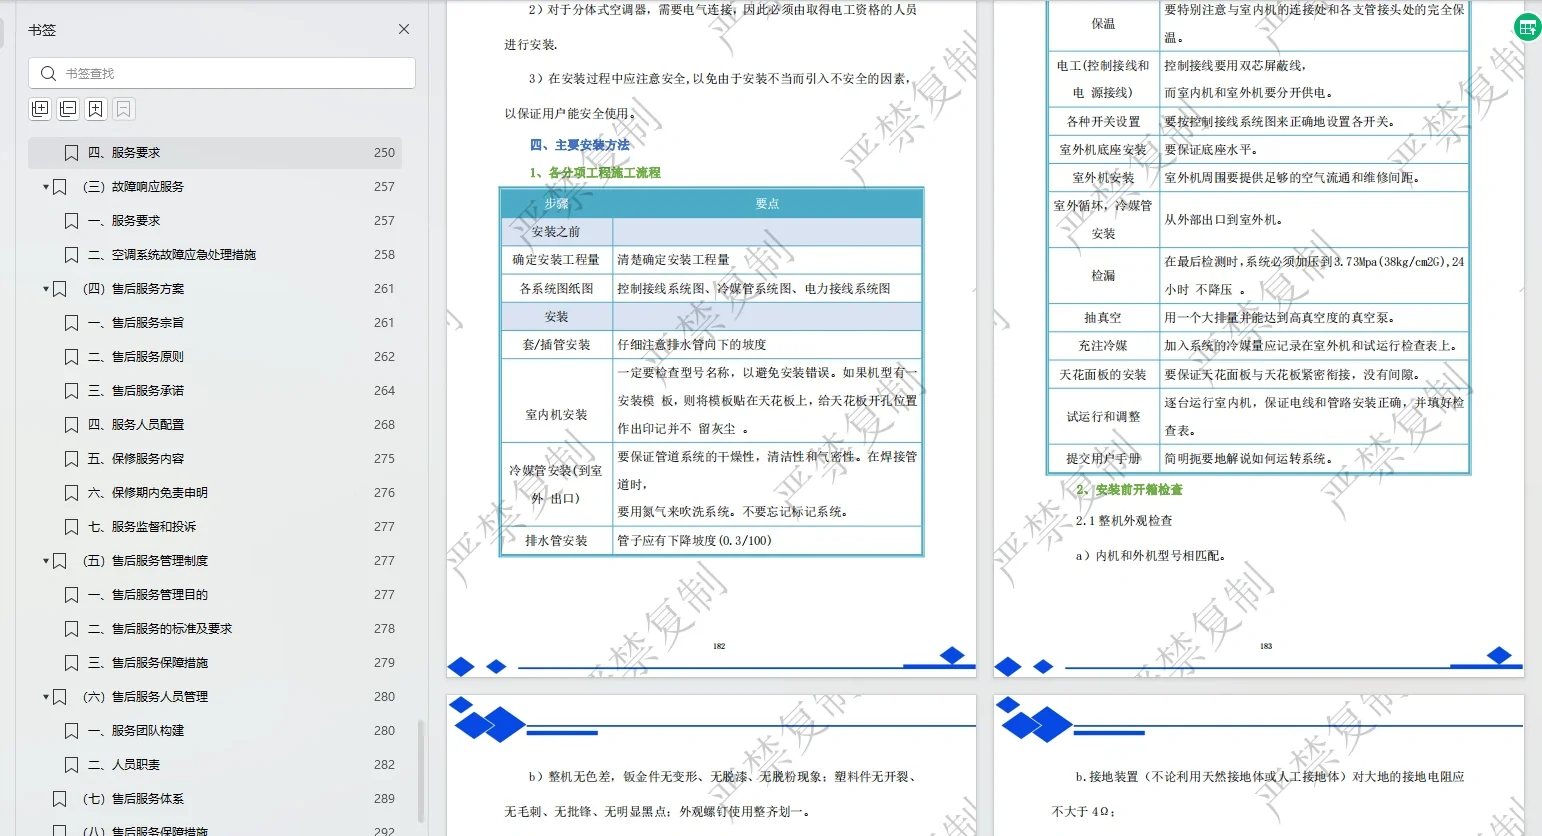The image size is (1542, 836).
Task: Click the bookmark icon beside 四、服务要求
Action: click(x=71, y=152)
